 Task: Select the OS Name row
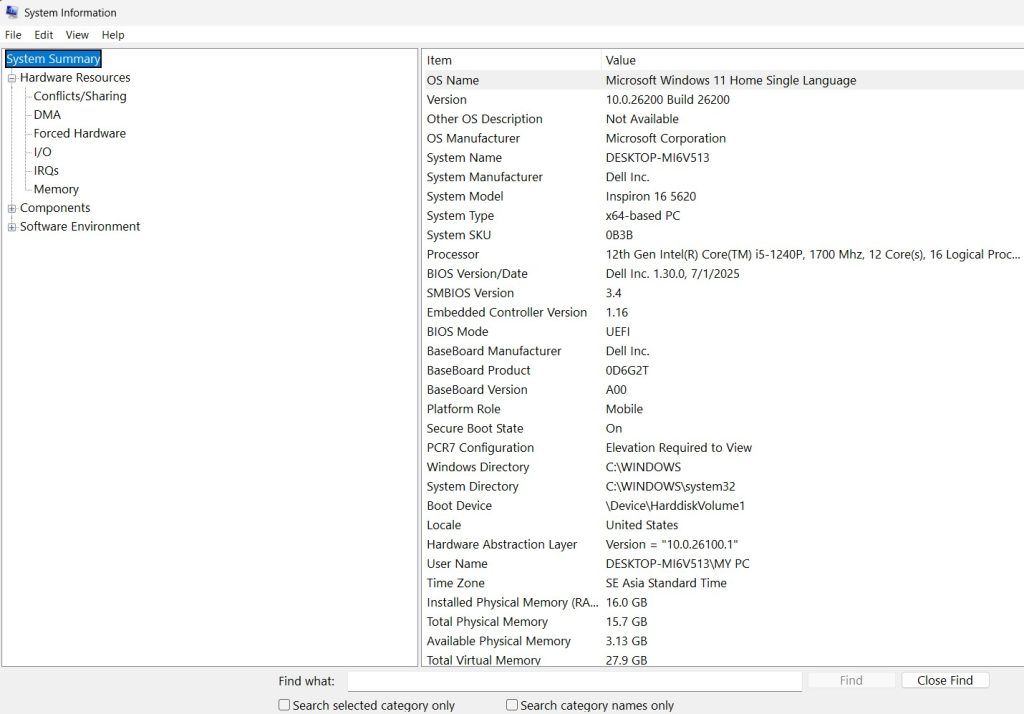click(723, 80)
